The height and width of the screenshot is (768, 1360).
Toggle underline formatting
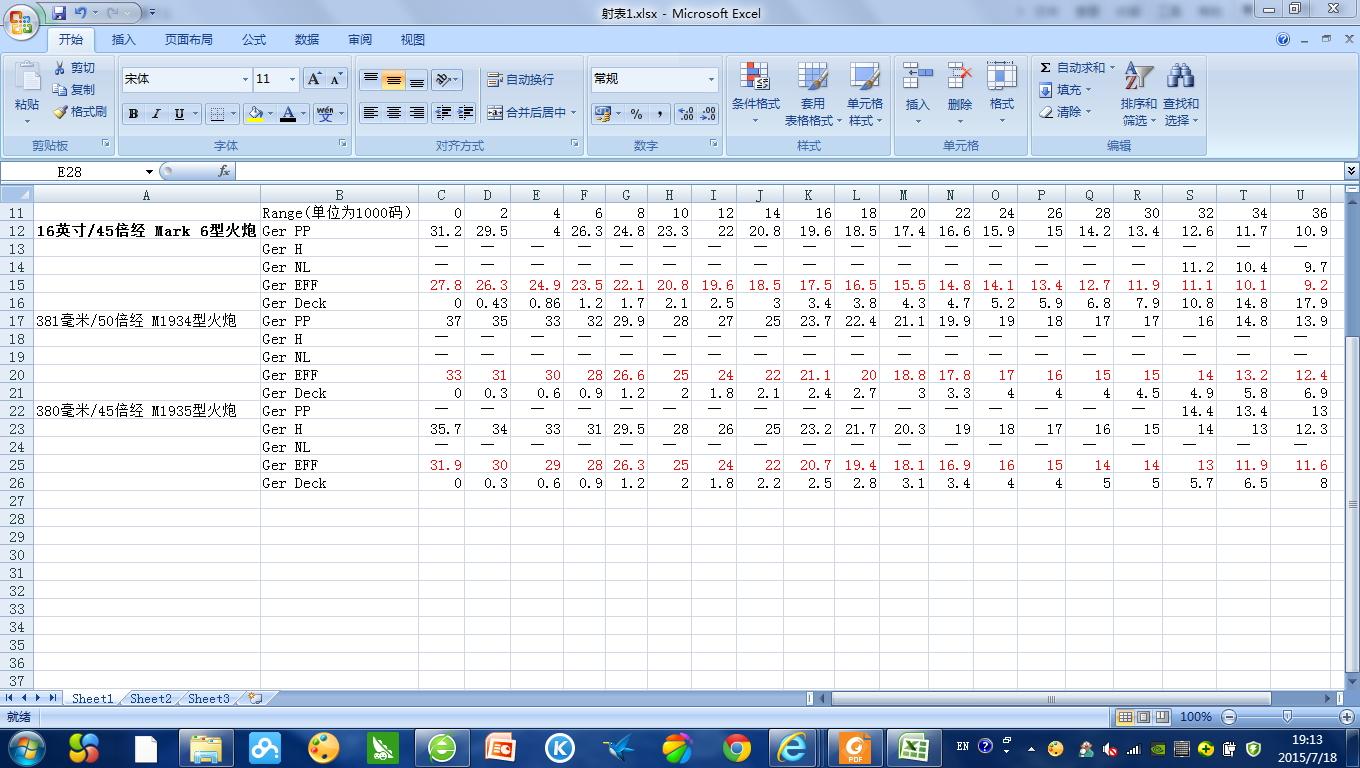(x=179, y=114)
